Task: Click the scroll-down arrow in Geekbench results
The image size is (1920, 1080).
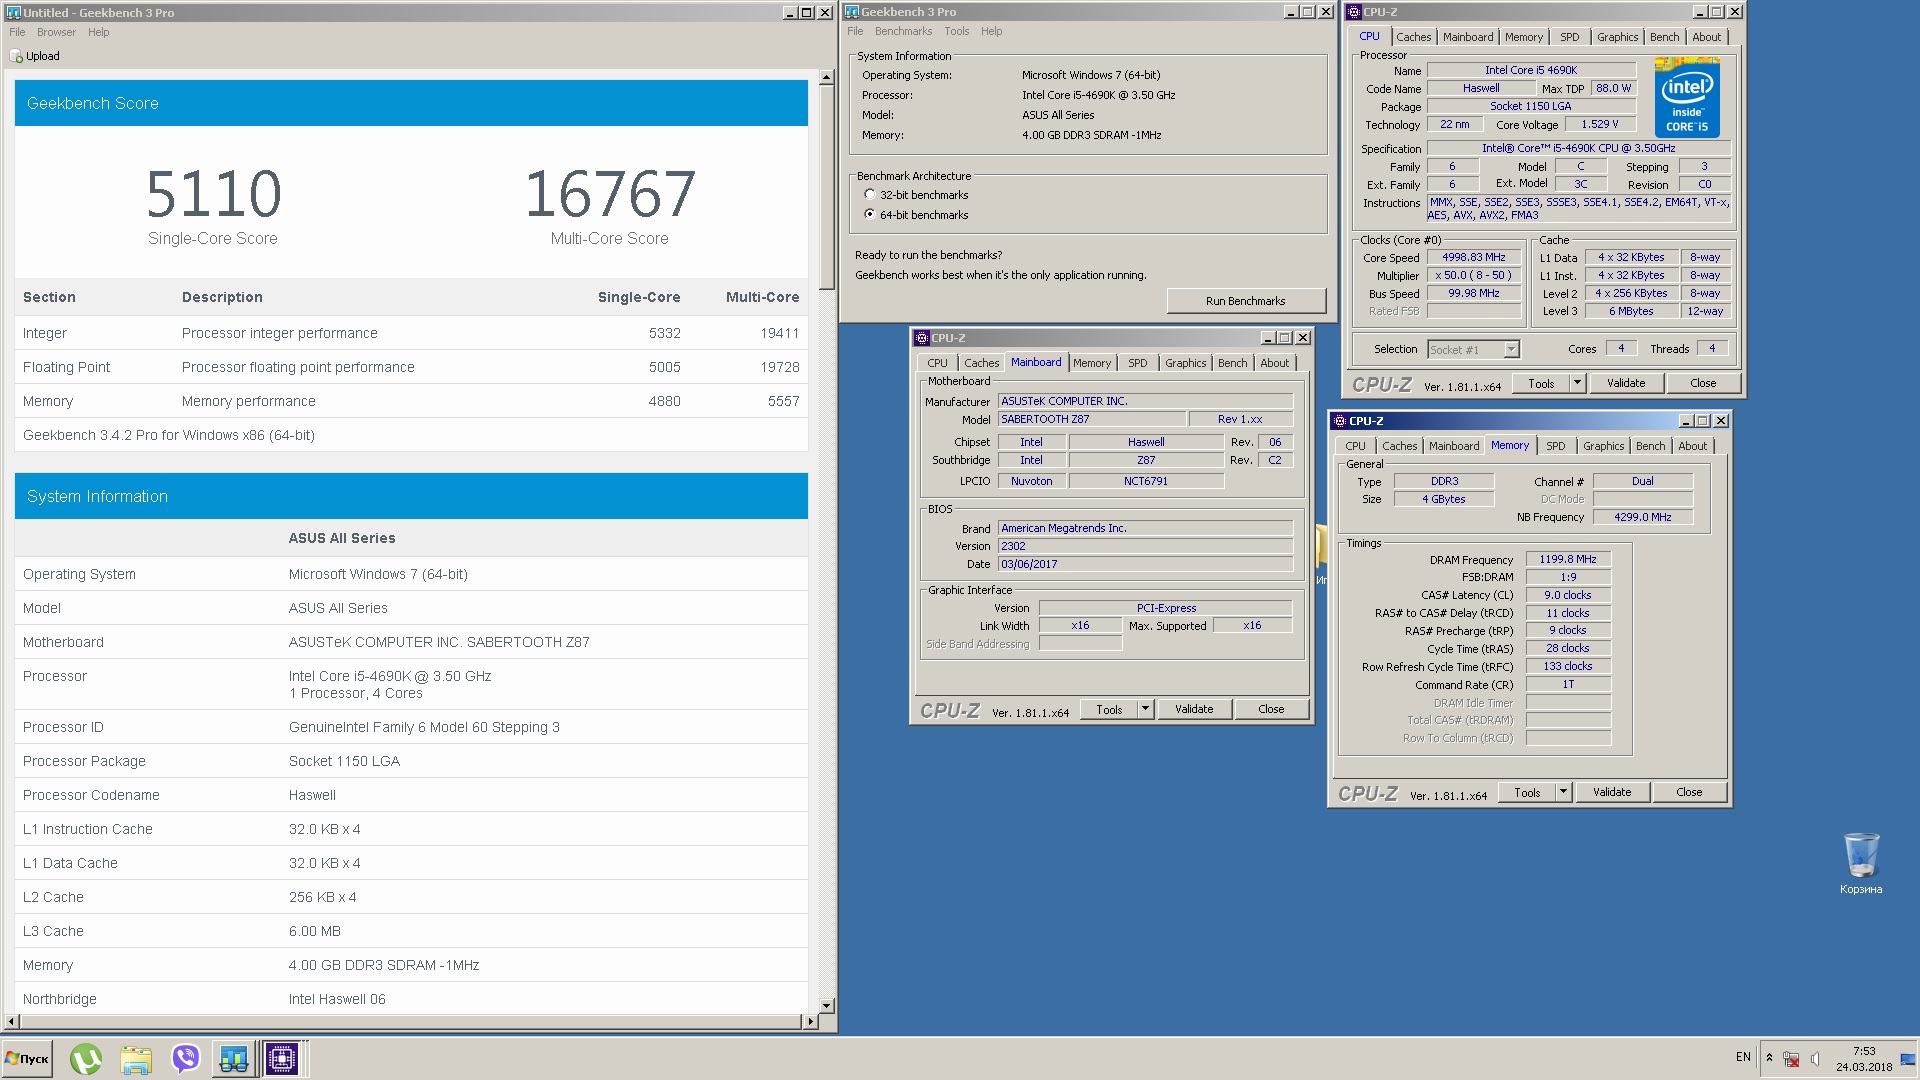Action: [x=826, y=1005]
